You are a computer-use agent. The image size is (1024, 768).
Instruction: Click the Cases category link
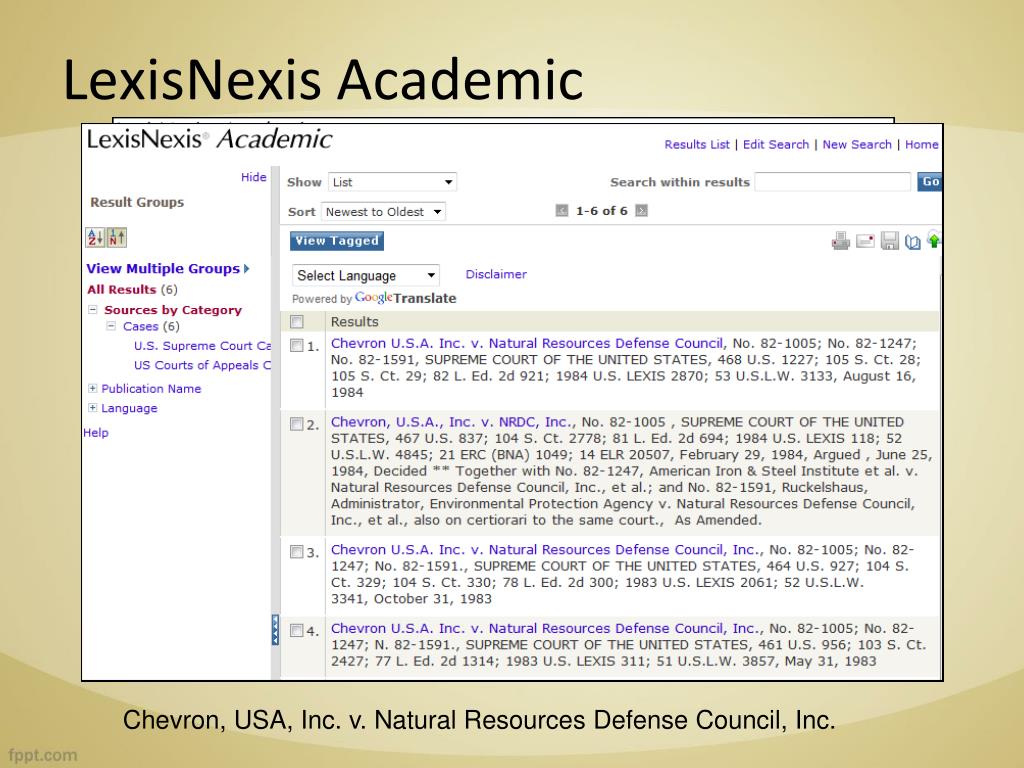point(141,326)
